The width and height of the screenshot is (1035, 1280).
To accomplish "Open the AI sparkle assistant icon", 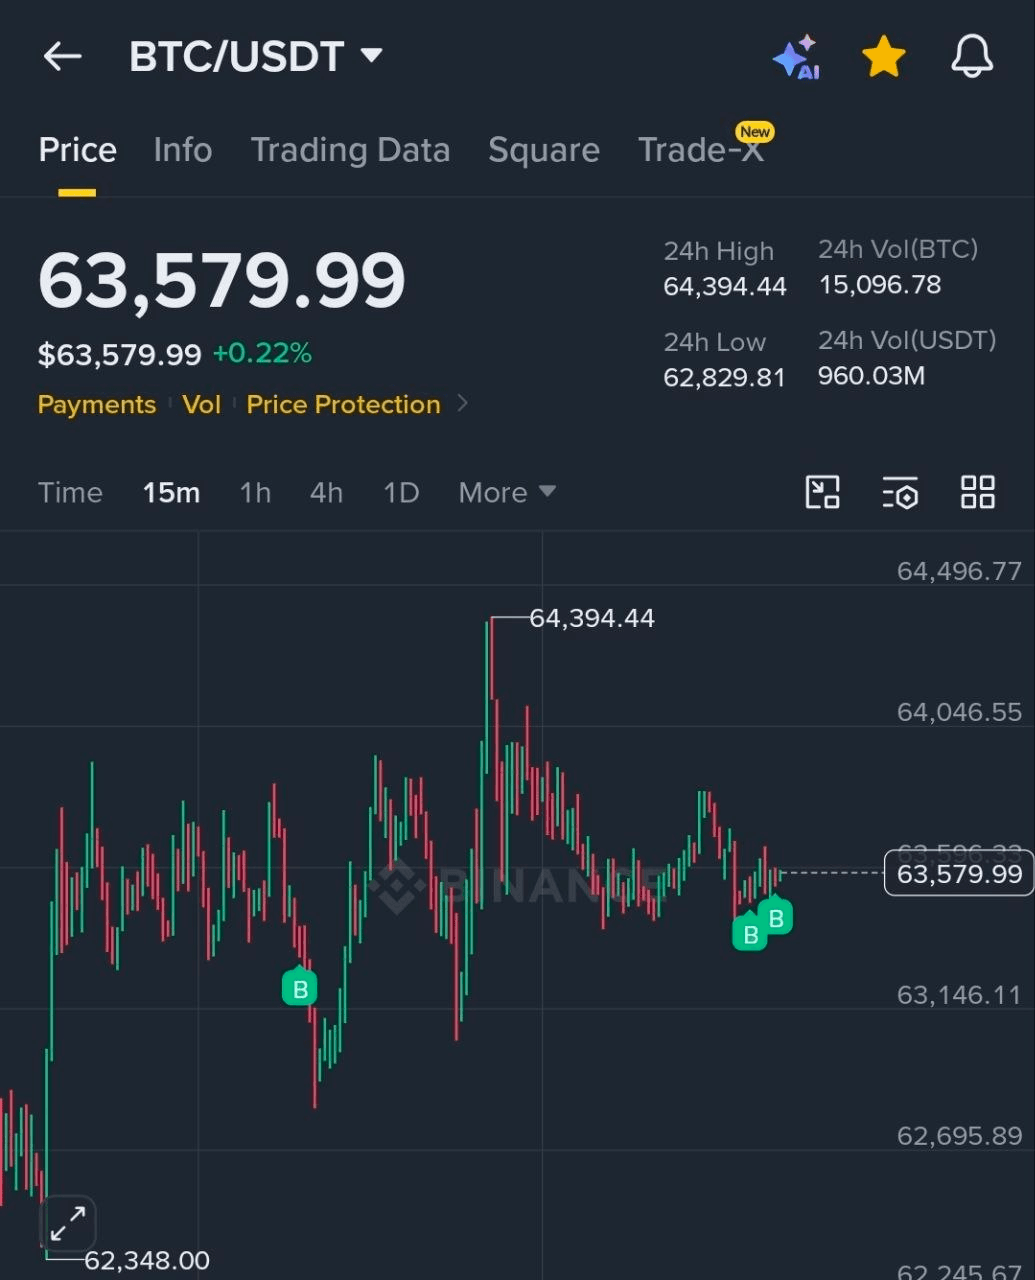I will pos(797,57).
